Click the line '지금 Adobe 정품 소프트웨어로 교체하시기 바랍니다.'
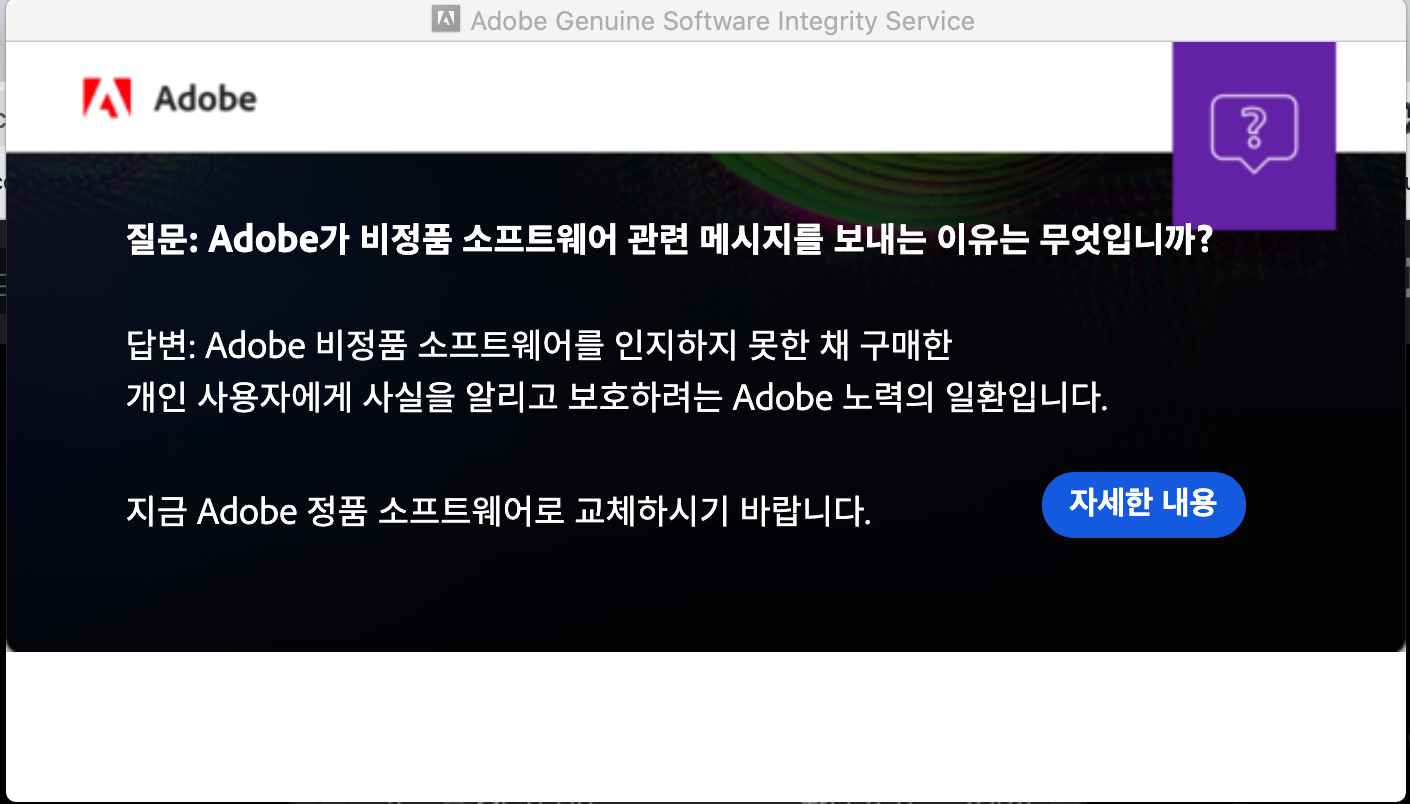Screen dimensions: 1410x804 pyautogui.click(x=499, y=512)
